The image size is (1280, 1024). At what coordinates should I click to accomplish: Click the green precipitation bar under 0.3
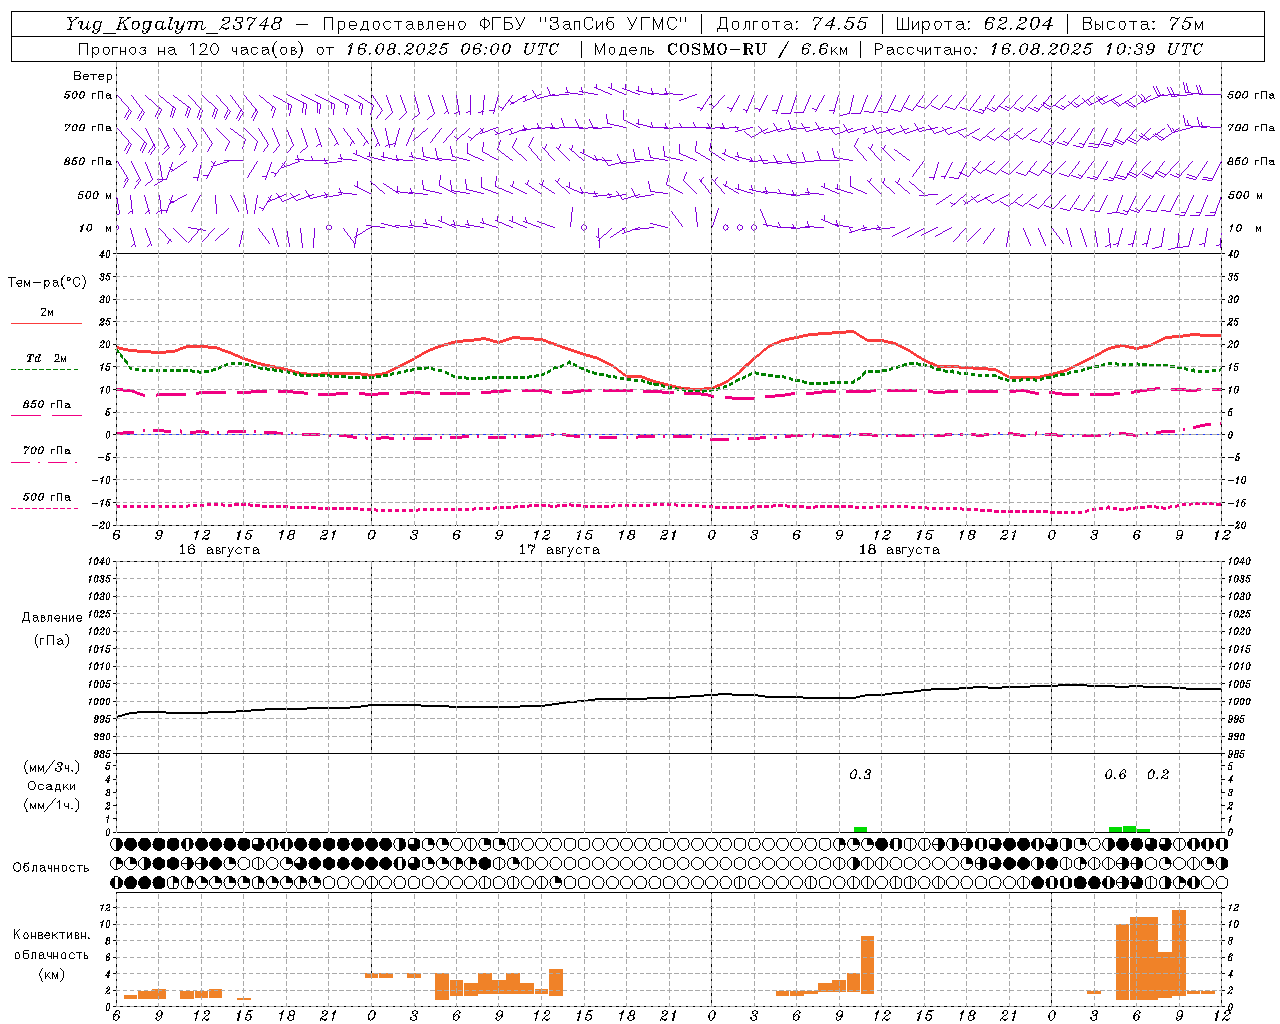pos(860,829)
